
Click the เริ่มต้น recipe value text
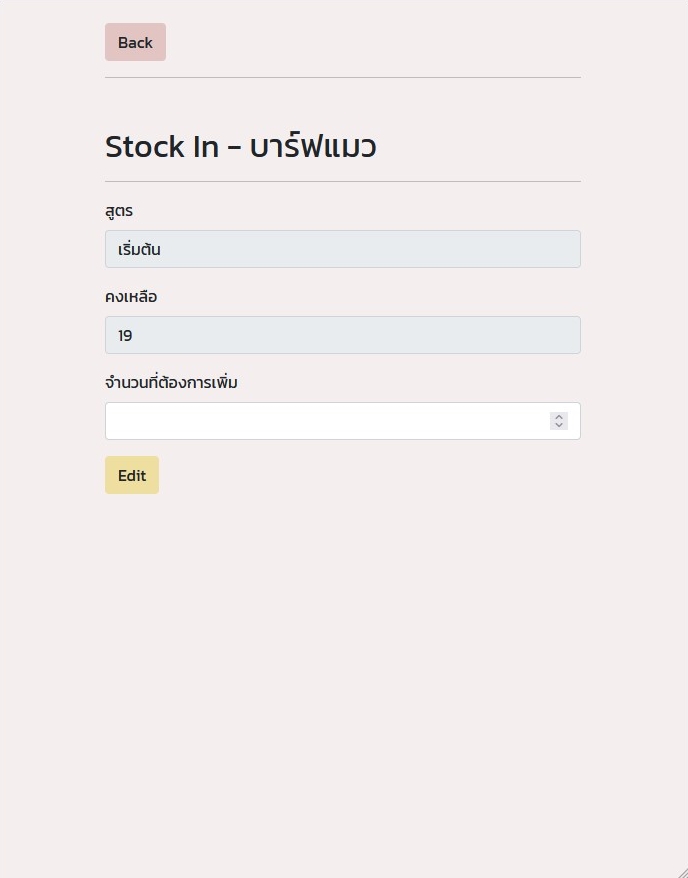click(x=138, y=249)
